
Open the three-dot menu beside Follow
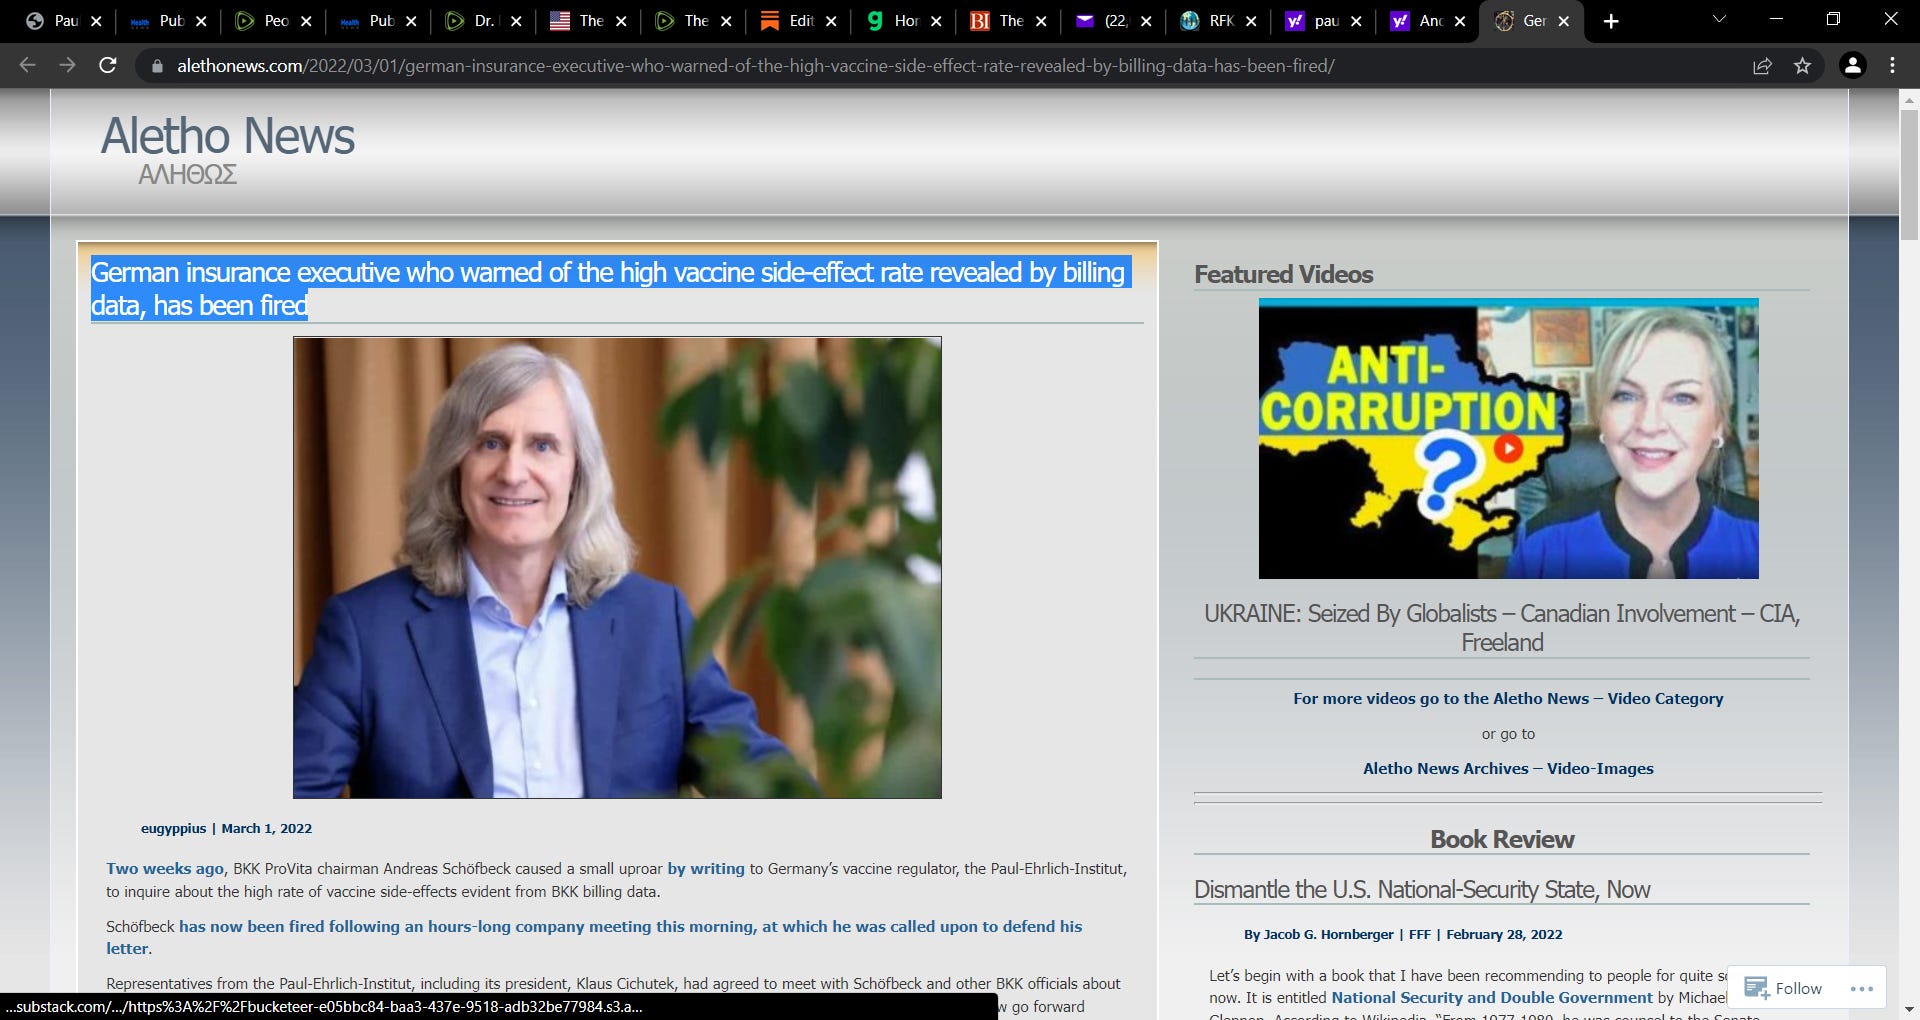click(x=1861, y=988)
